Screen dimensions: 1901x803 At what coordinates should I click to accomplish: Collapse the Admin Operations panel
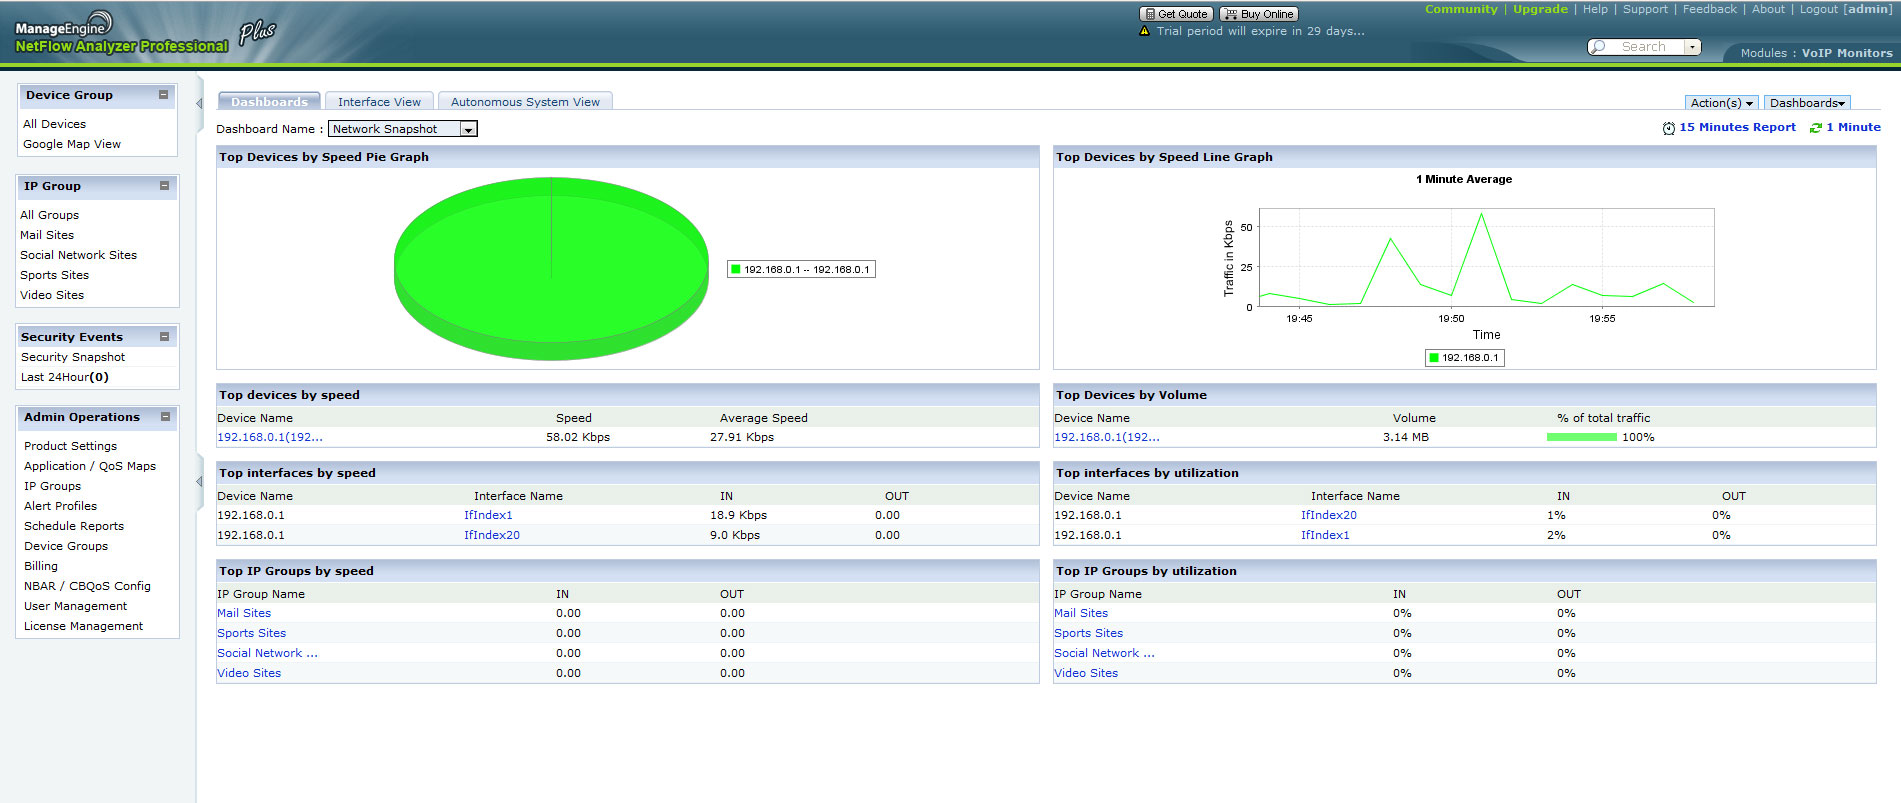coord(165,417)
